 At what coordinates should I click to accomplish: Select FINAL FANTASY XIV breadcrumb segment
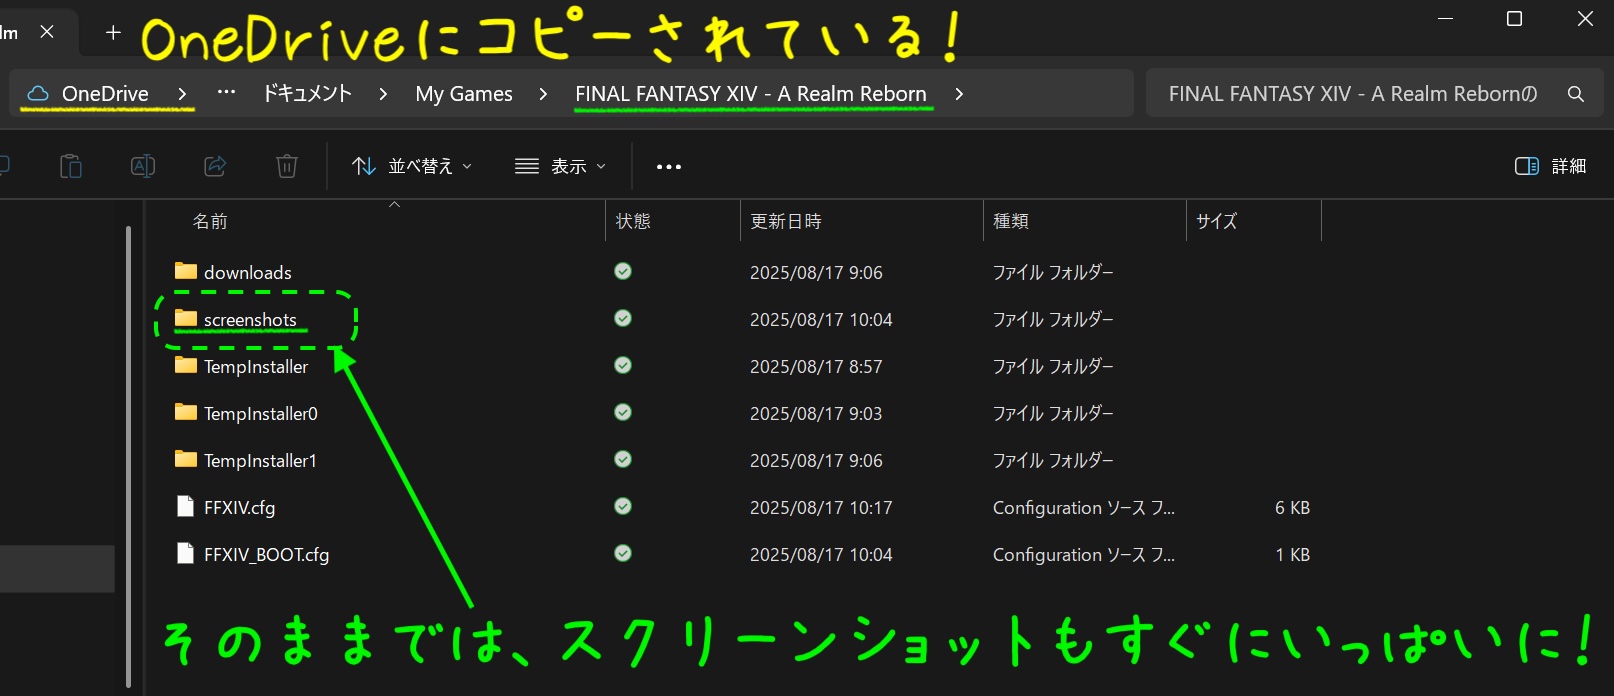pos(751,94)
